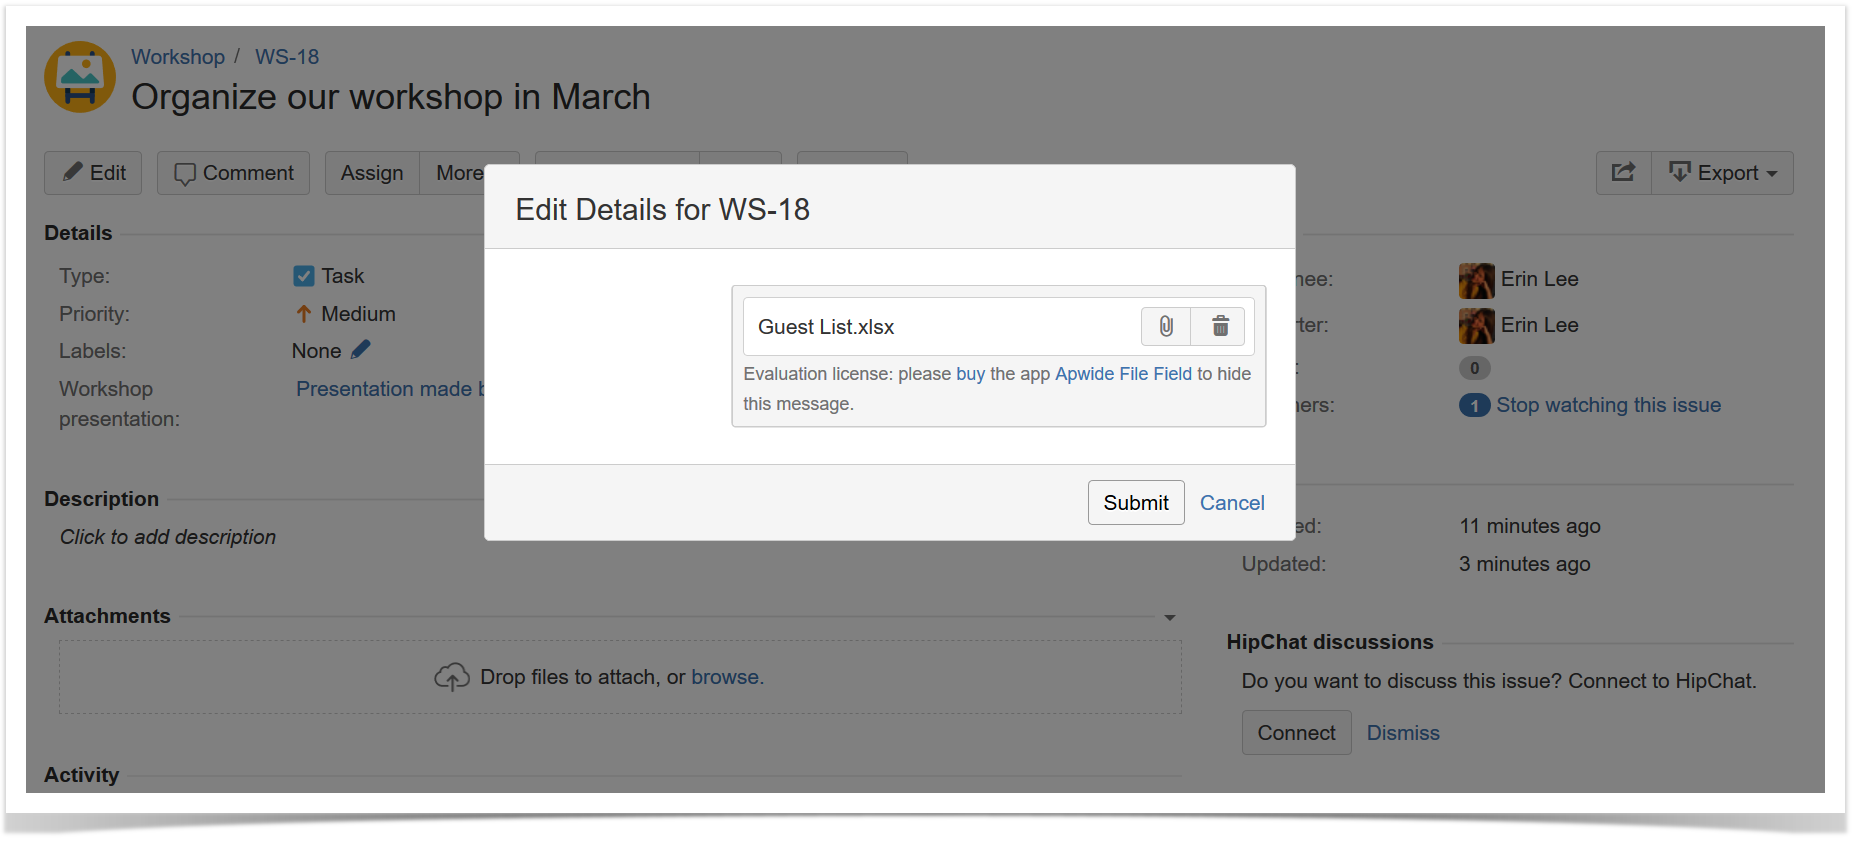Dismiss the HipChat discussions prompt
This screenshot has width=1859, height=842.
tap(1403, 733)
